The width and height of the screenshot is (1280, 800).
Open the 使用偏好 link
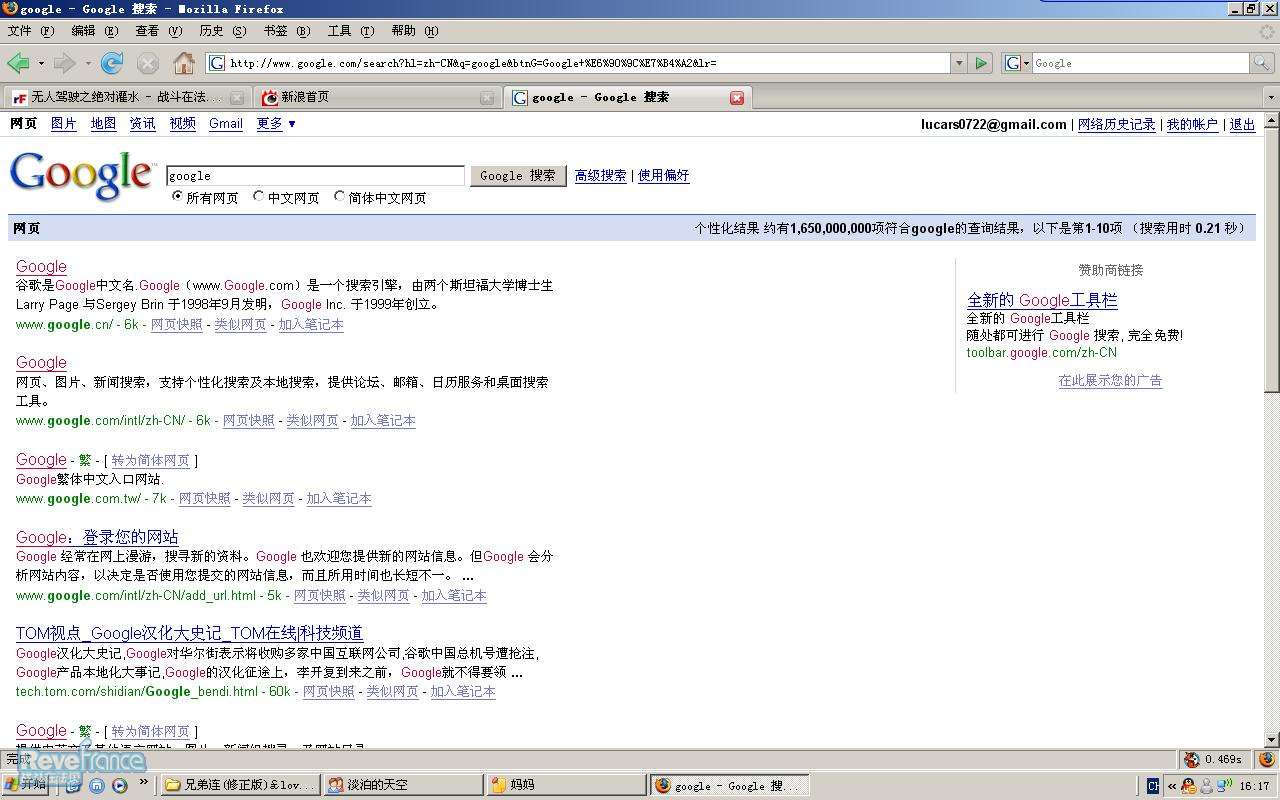tap(664, 176)
